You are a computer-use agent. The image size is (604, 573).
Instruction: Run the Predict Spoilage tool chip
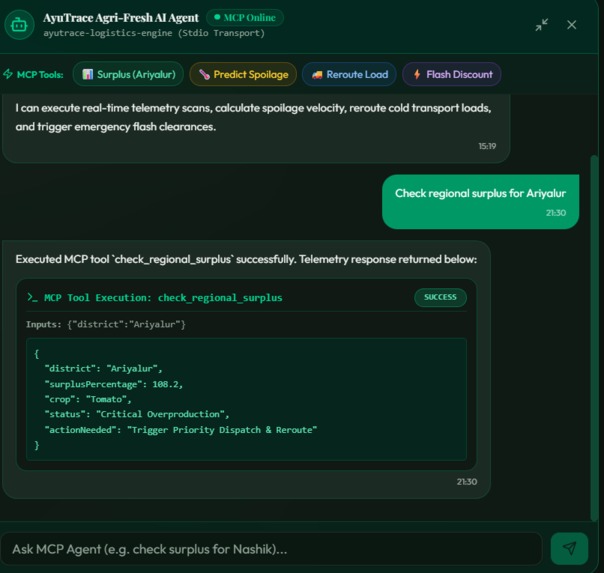click(x=243, y=74)
